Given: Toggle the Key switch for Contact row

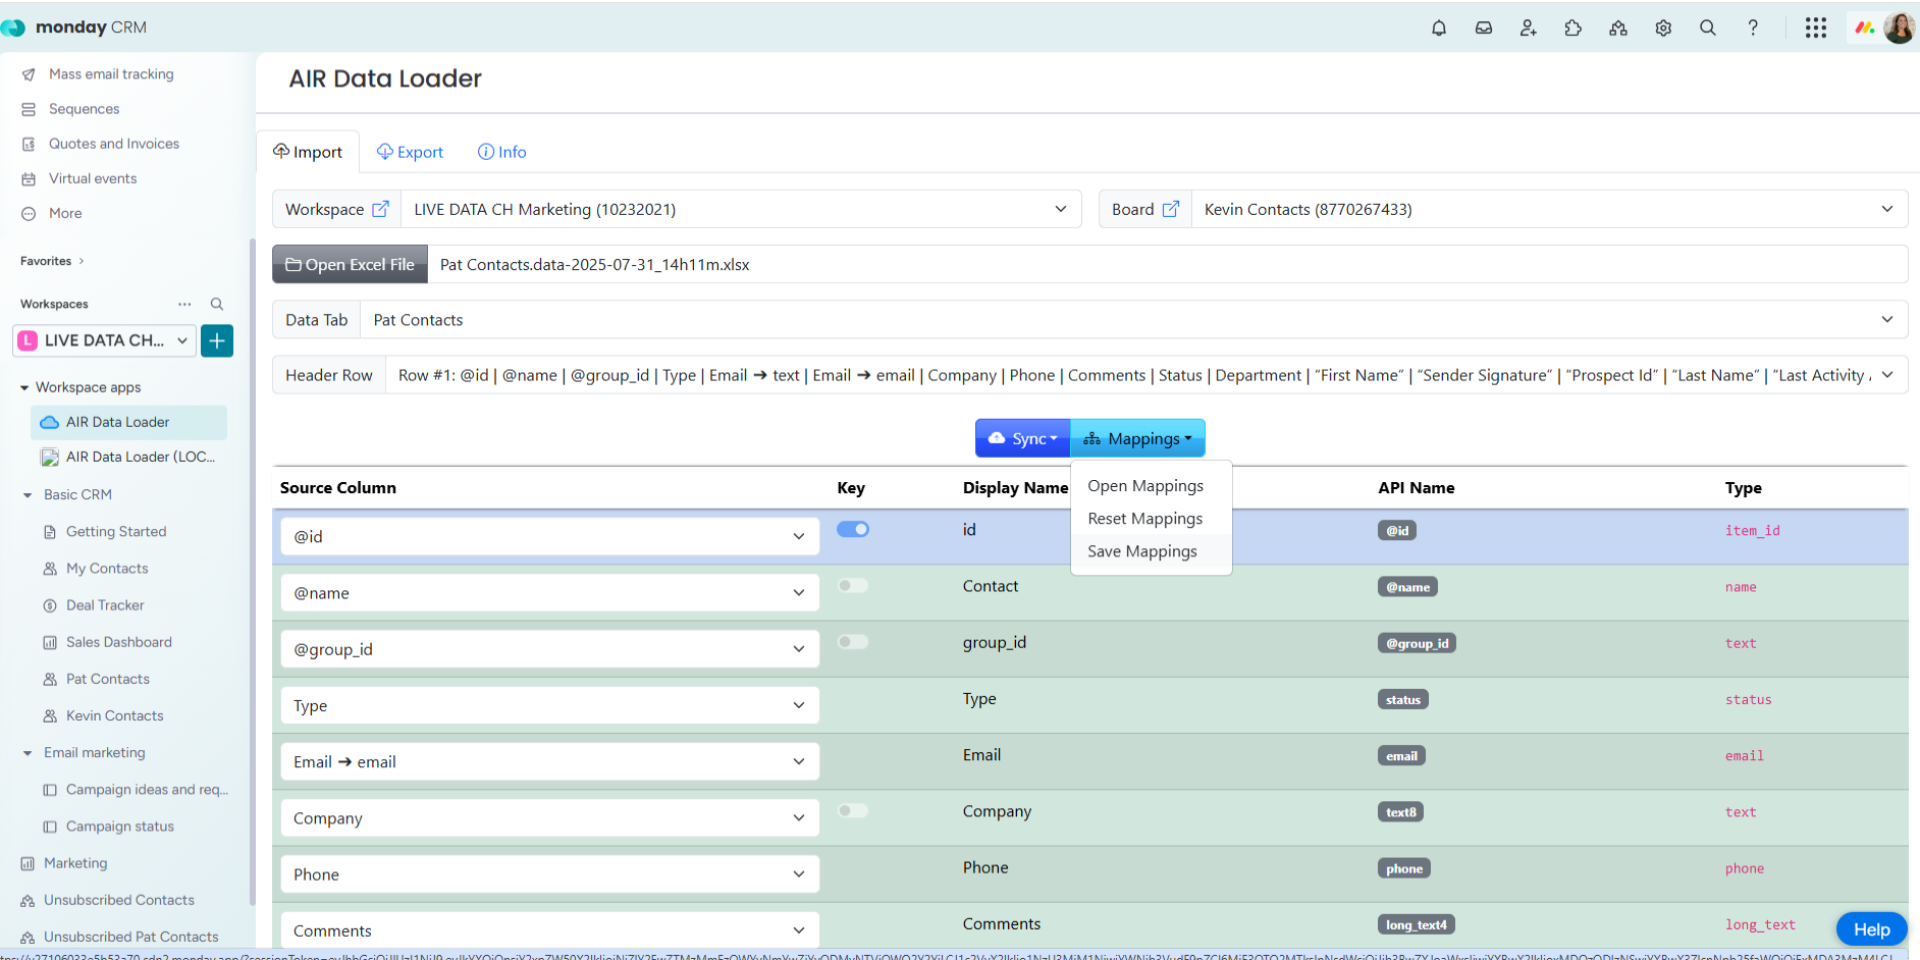Looking at the screenshot, I should [x=853, y=585].
